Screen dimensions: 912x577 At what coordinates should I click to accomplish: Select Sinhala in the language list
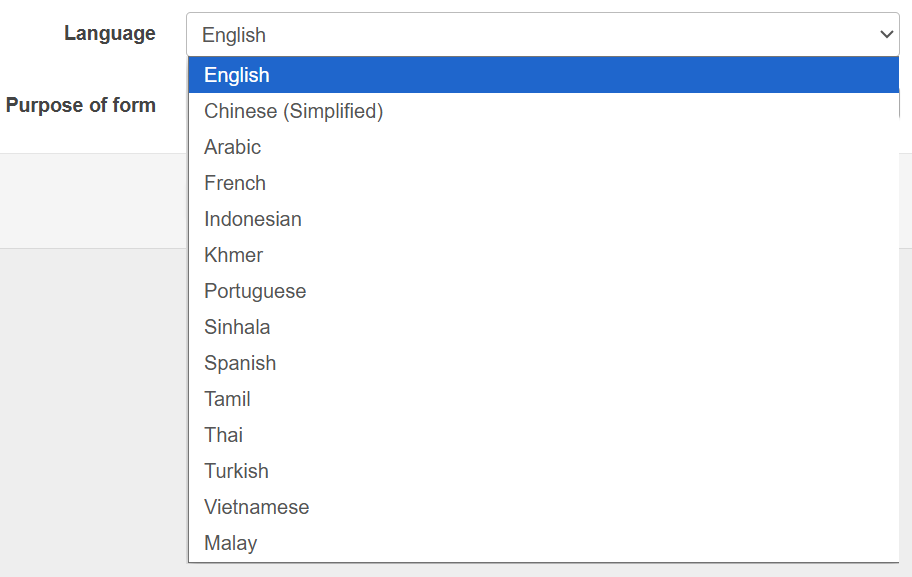tap(237, 327)
